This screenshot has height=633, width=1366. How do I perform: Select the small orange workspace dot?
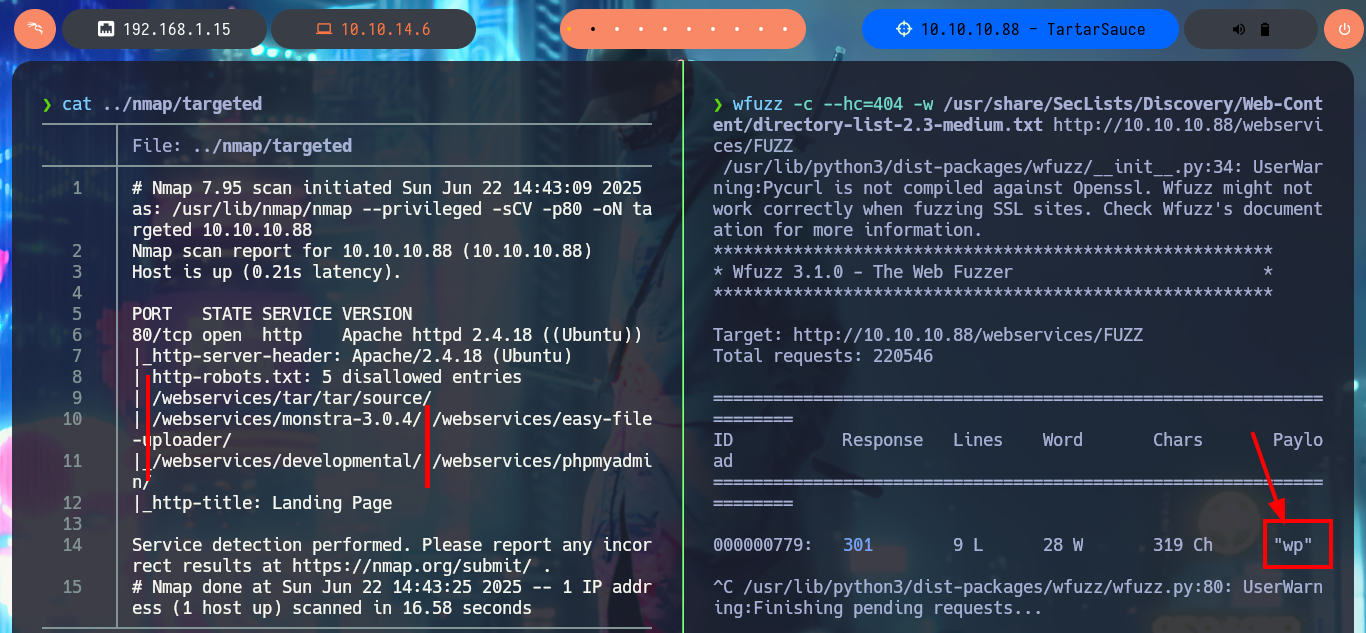(x=567, y=30)
